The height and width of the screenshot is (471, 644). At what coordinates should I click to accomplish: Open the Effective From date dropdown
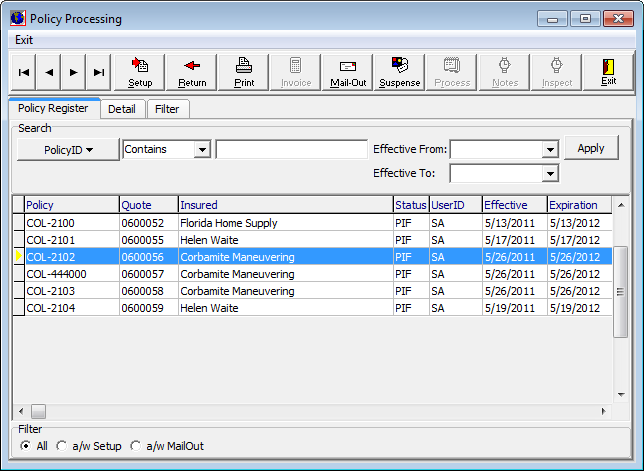549,149
